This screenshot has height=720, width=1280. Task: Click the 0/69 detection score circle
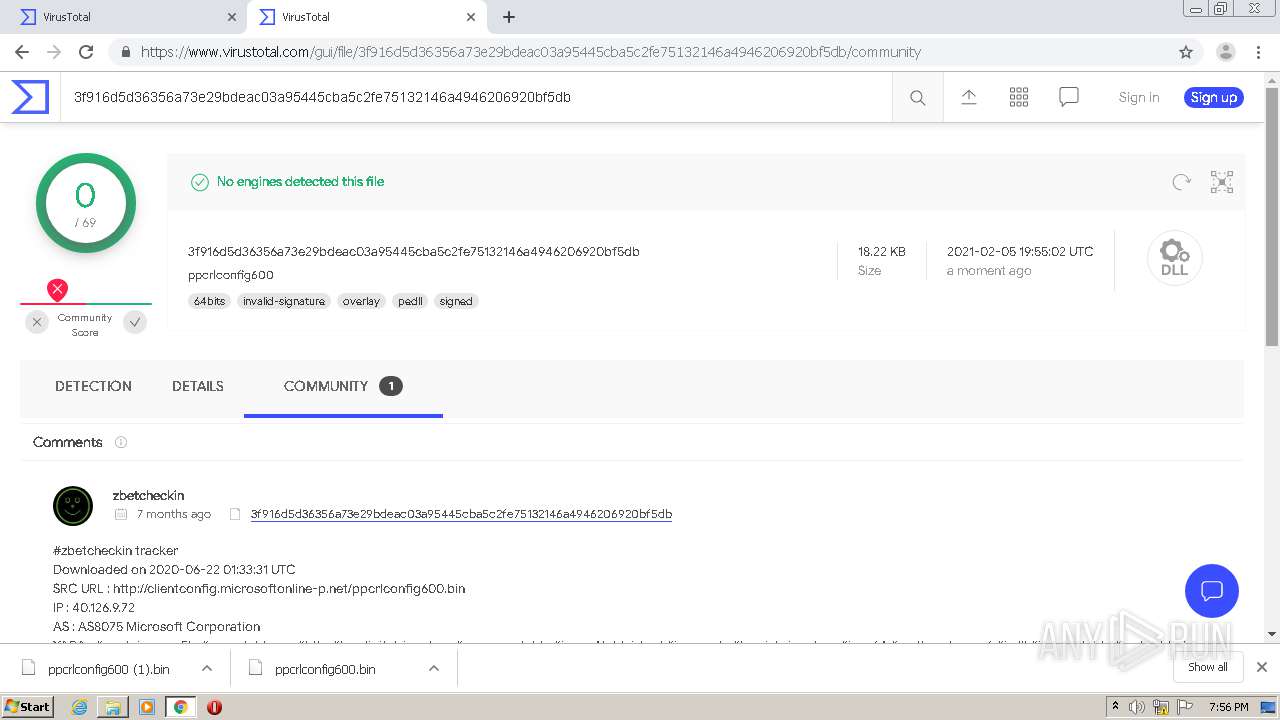coord(86,203)
